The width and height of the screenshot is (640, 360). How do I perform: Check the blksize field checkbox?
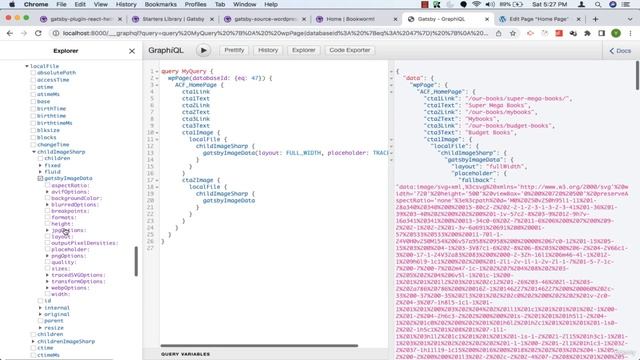pyautogui.click(x=33, y=130)
